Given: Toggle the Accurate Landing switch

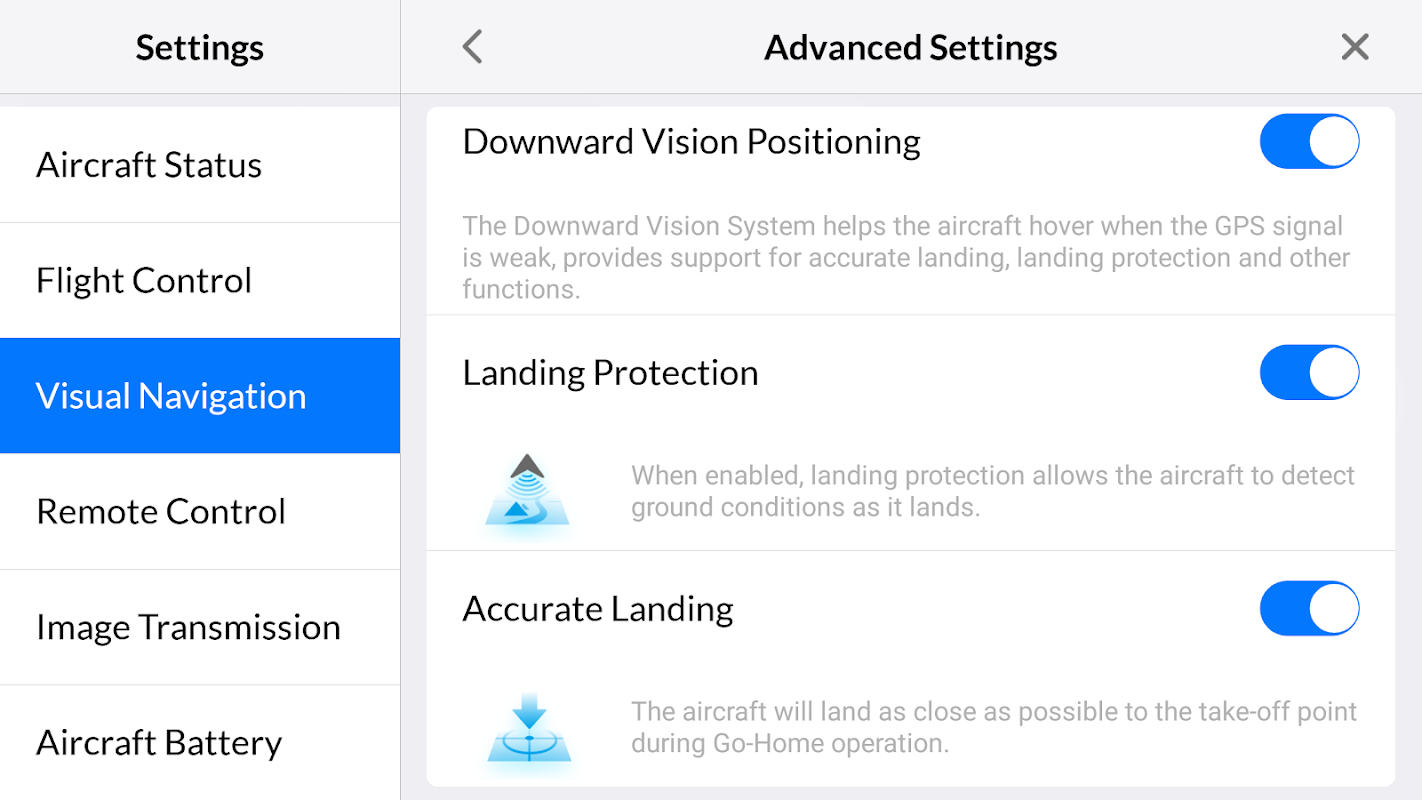Looking at the screenshot, I should [x=1309, y=609].
